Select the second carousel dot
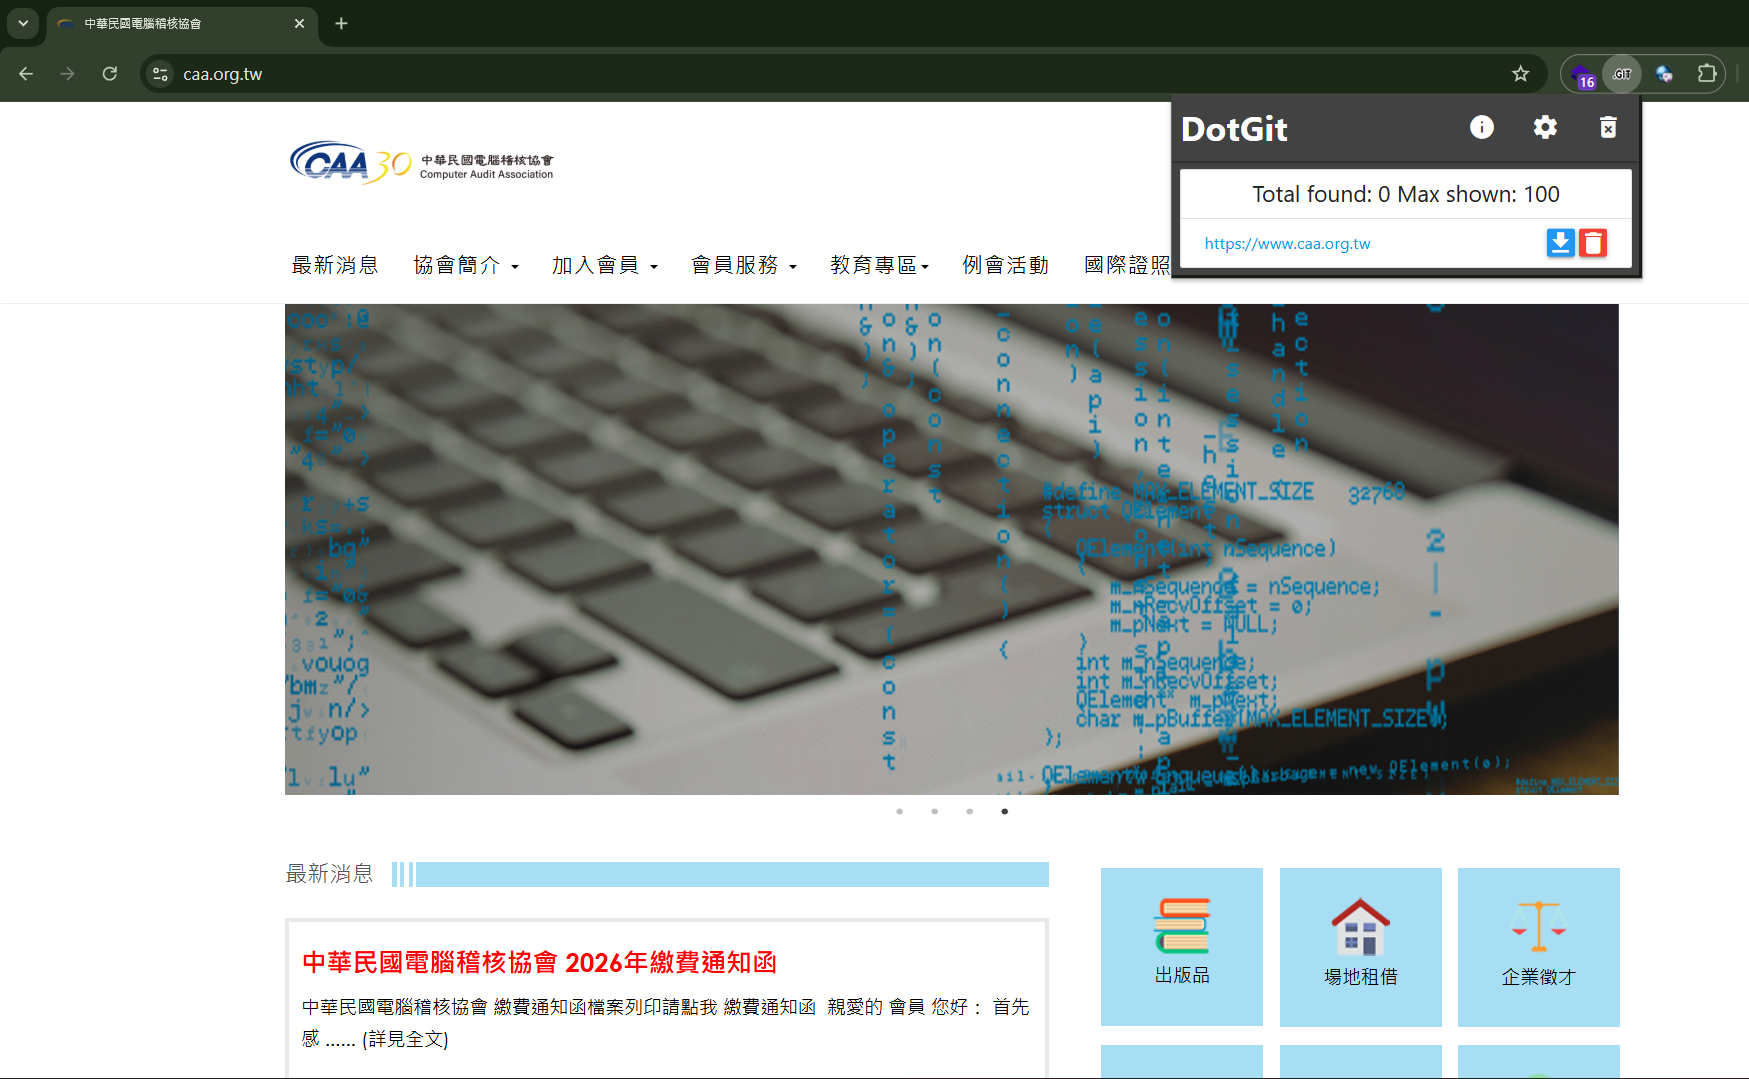The height and width of the screenshot is (1079, 1749). pyautogui.click(x=935, y=811)
